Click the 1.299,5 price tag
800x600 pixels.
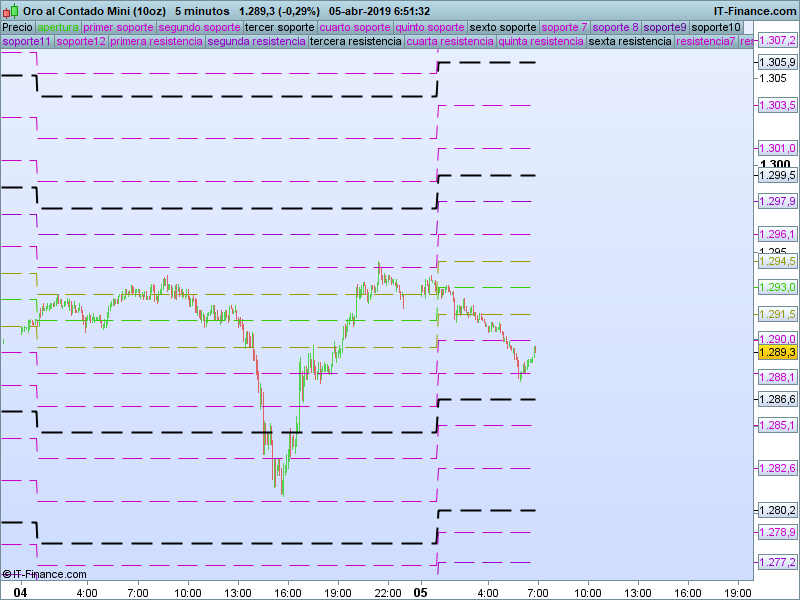point(777,175)
